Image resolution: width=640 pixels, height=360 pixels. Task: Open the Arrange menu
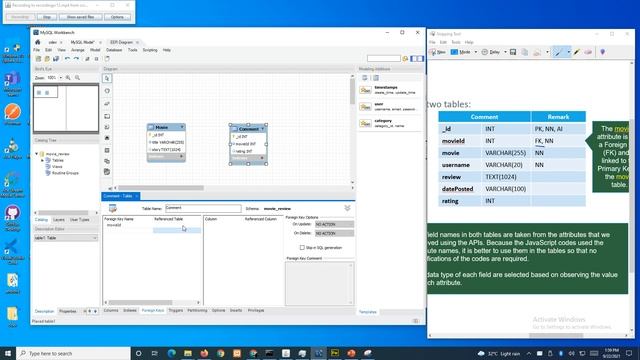click(78, 50)
